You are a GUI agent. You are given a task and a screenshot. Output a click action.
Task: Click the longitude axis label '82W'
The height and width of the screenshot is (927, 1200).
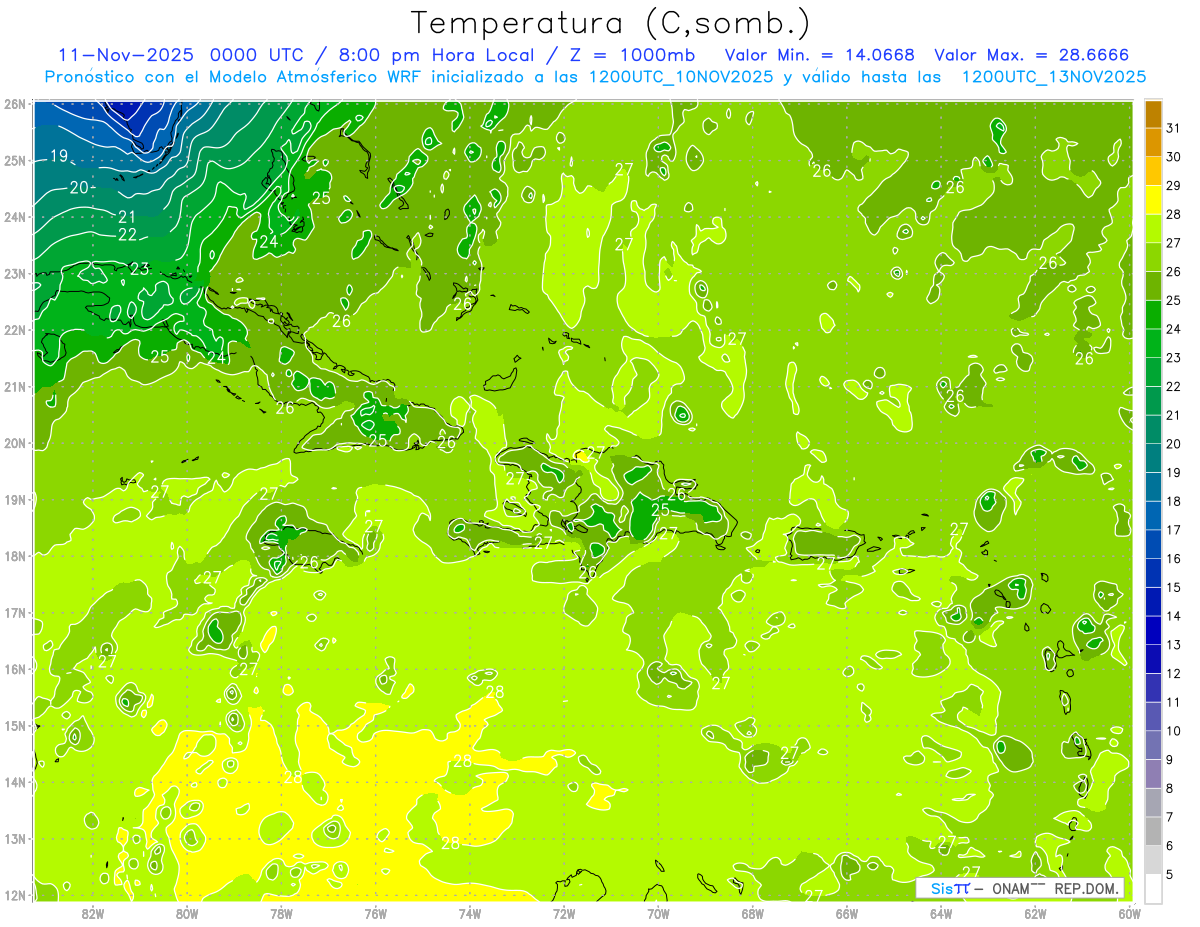tap(93, 914)
